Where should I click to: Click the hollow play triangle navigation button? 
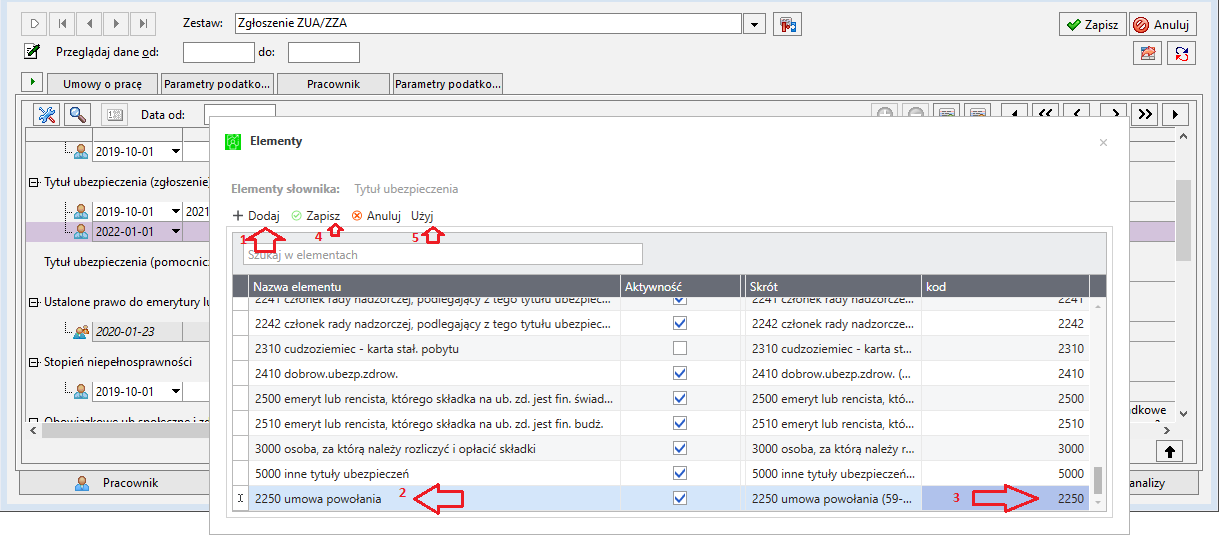point(34,23)
